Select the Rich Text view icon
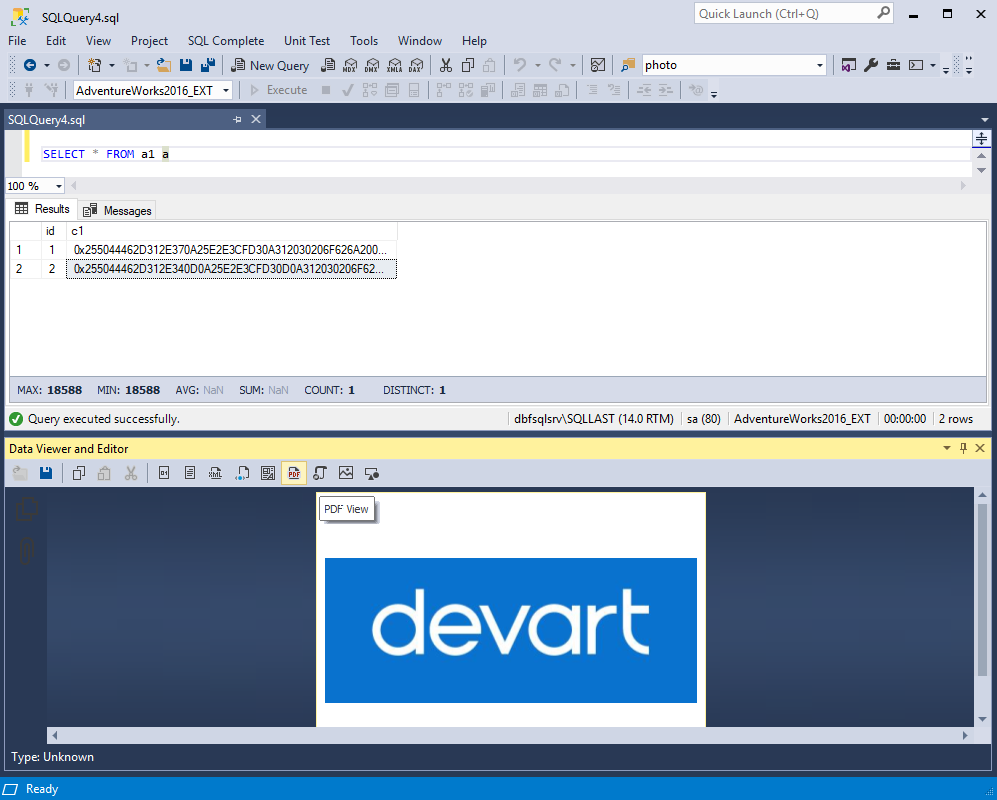Viewport: 997px width, 800px height. click(268, 472)
